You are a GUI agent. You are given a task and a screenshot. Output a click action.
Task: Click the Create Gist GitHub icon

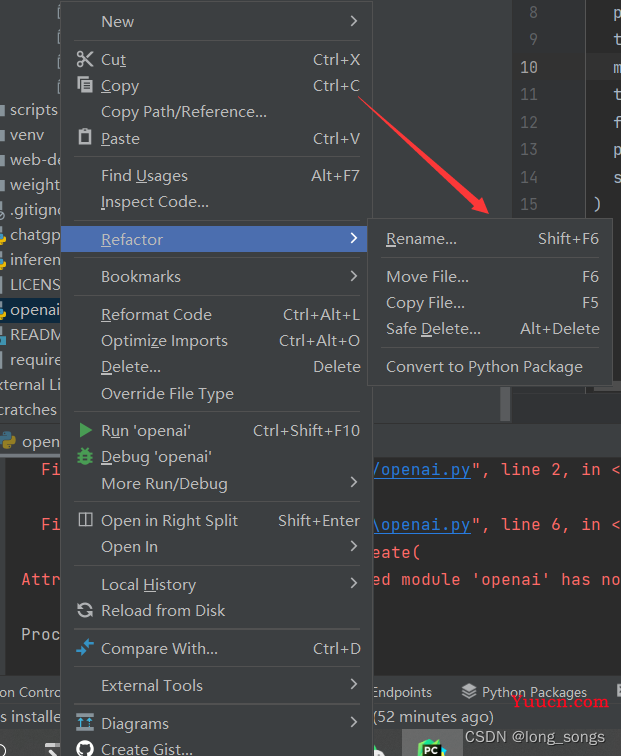pyautogui.click(x=85, y=748)
